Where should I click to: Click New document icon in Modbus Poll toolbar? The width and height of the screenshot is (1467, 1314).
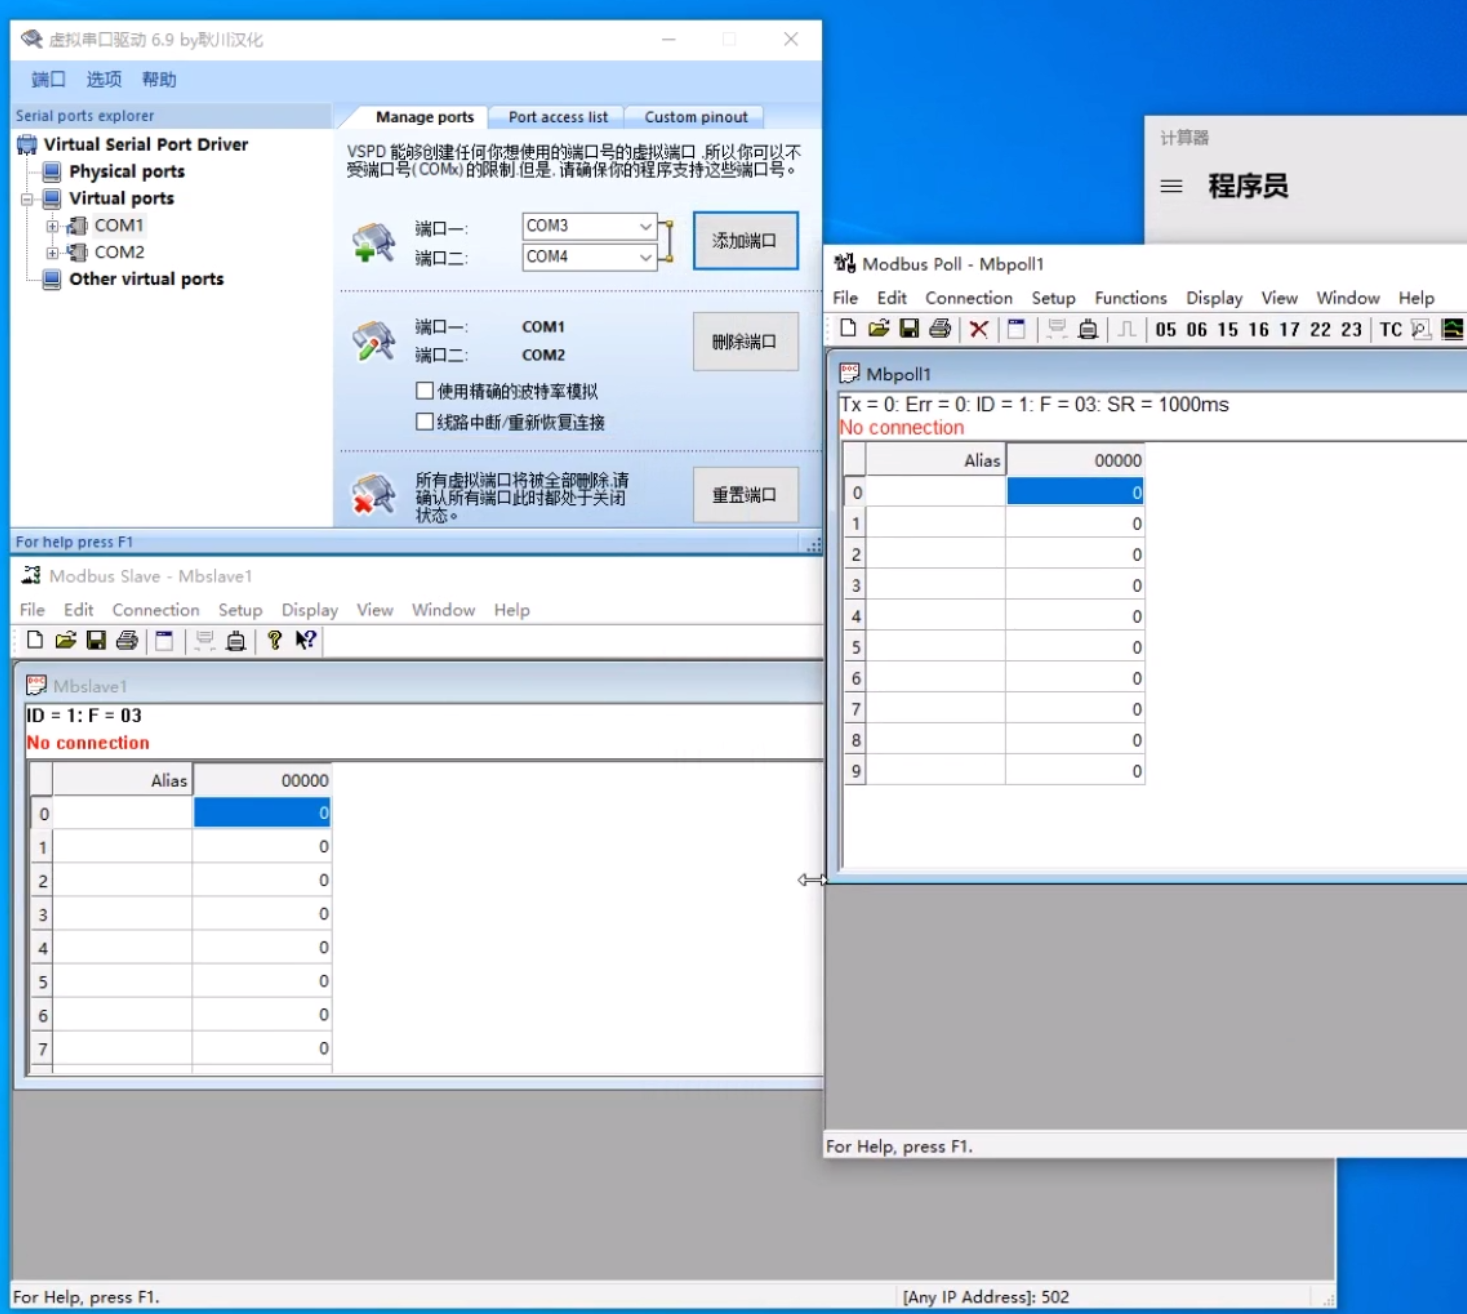pyautogui.click(x=848, y=328)
